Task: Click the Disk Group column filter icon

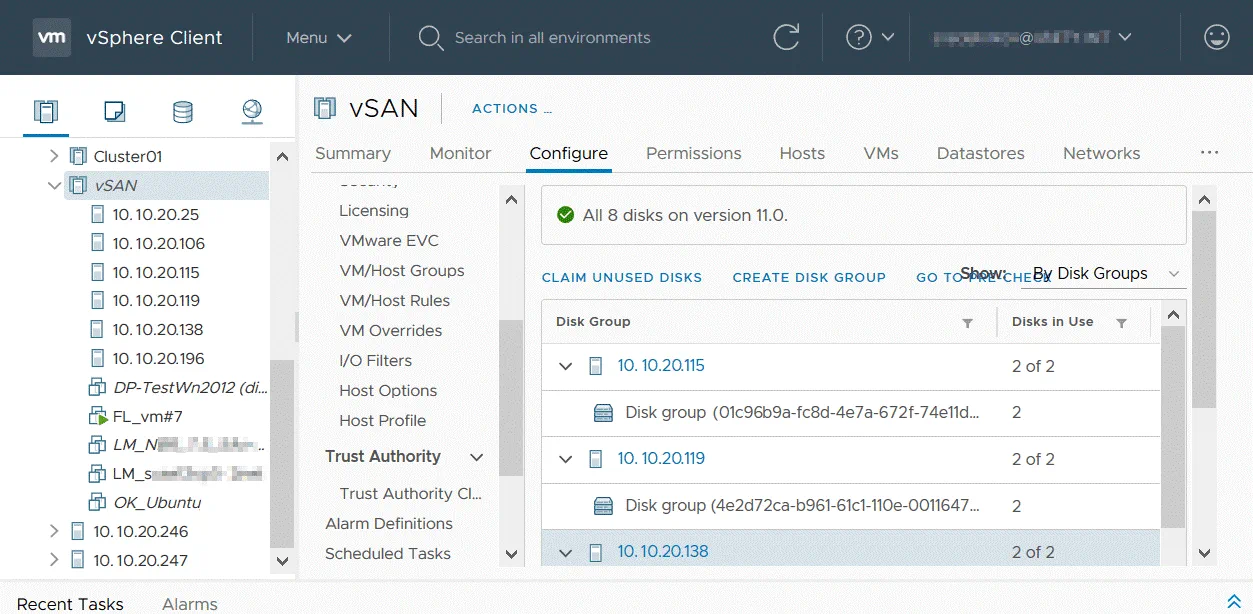Action: (967, 323)
